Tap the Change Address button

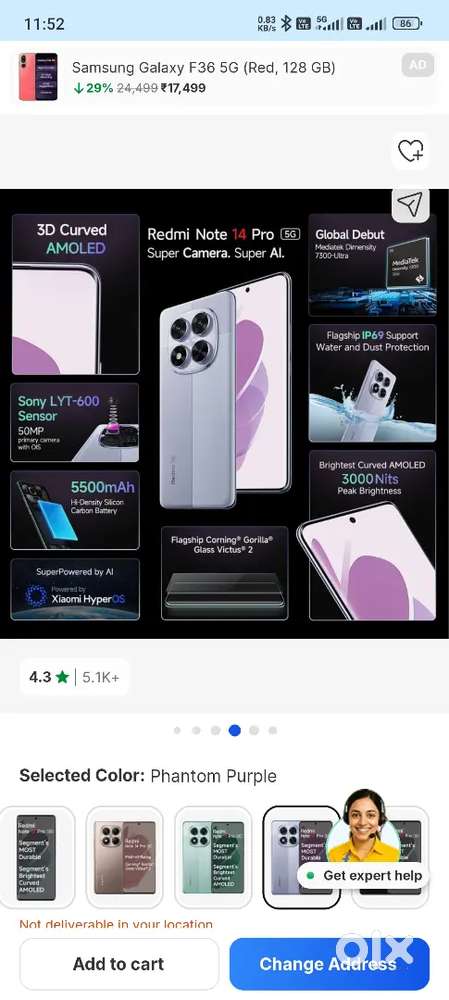329,964
